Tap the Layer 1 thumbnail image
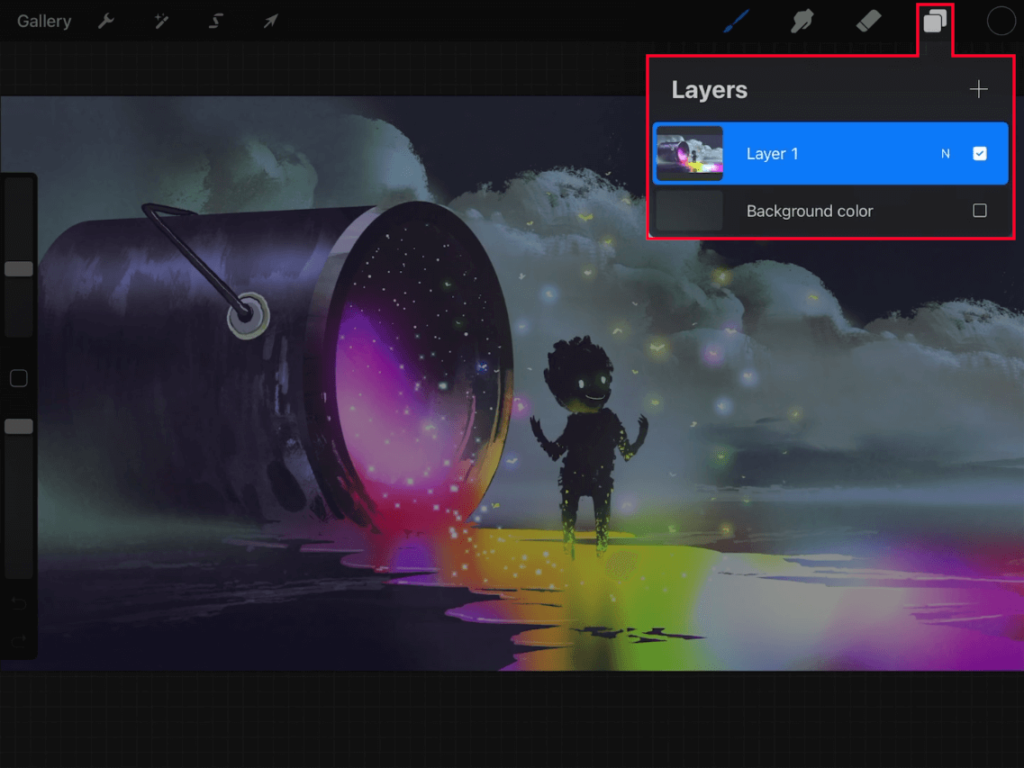The image size is (1024, 768). (x=690, y=153)
